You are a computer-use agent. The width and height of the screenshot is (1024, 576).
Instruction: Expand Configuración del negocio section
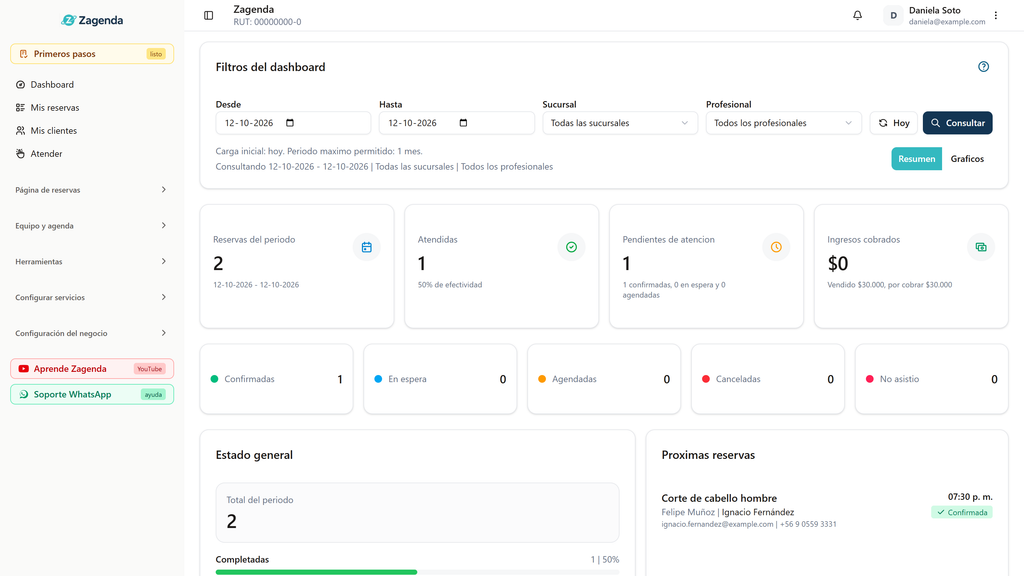tap(91, 333)
